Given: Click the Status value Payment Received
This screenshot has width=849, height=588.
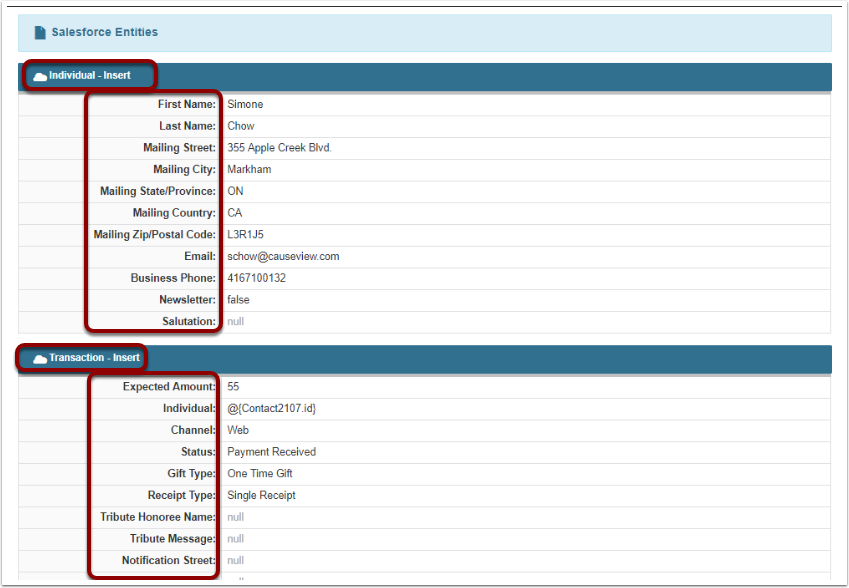Looking at the screenshot, I should click(x=271, y=452).
